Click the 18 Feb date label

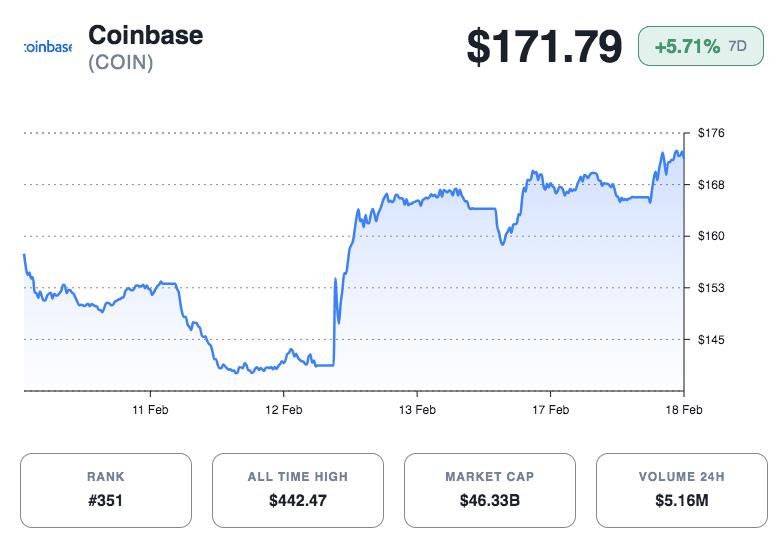pyautogui.click(x=684, y=410)
